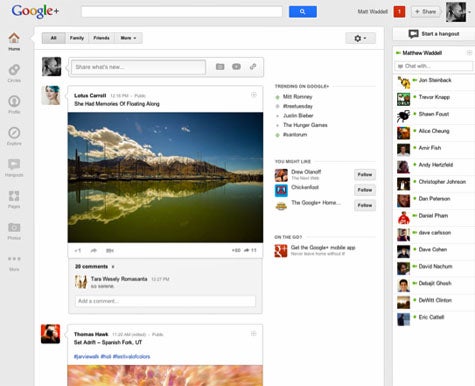Viewport: 475px width, 386px height.
Task: Select the Friends stream tab
Action: [101, 38]
